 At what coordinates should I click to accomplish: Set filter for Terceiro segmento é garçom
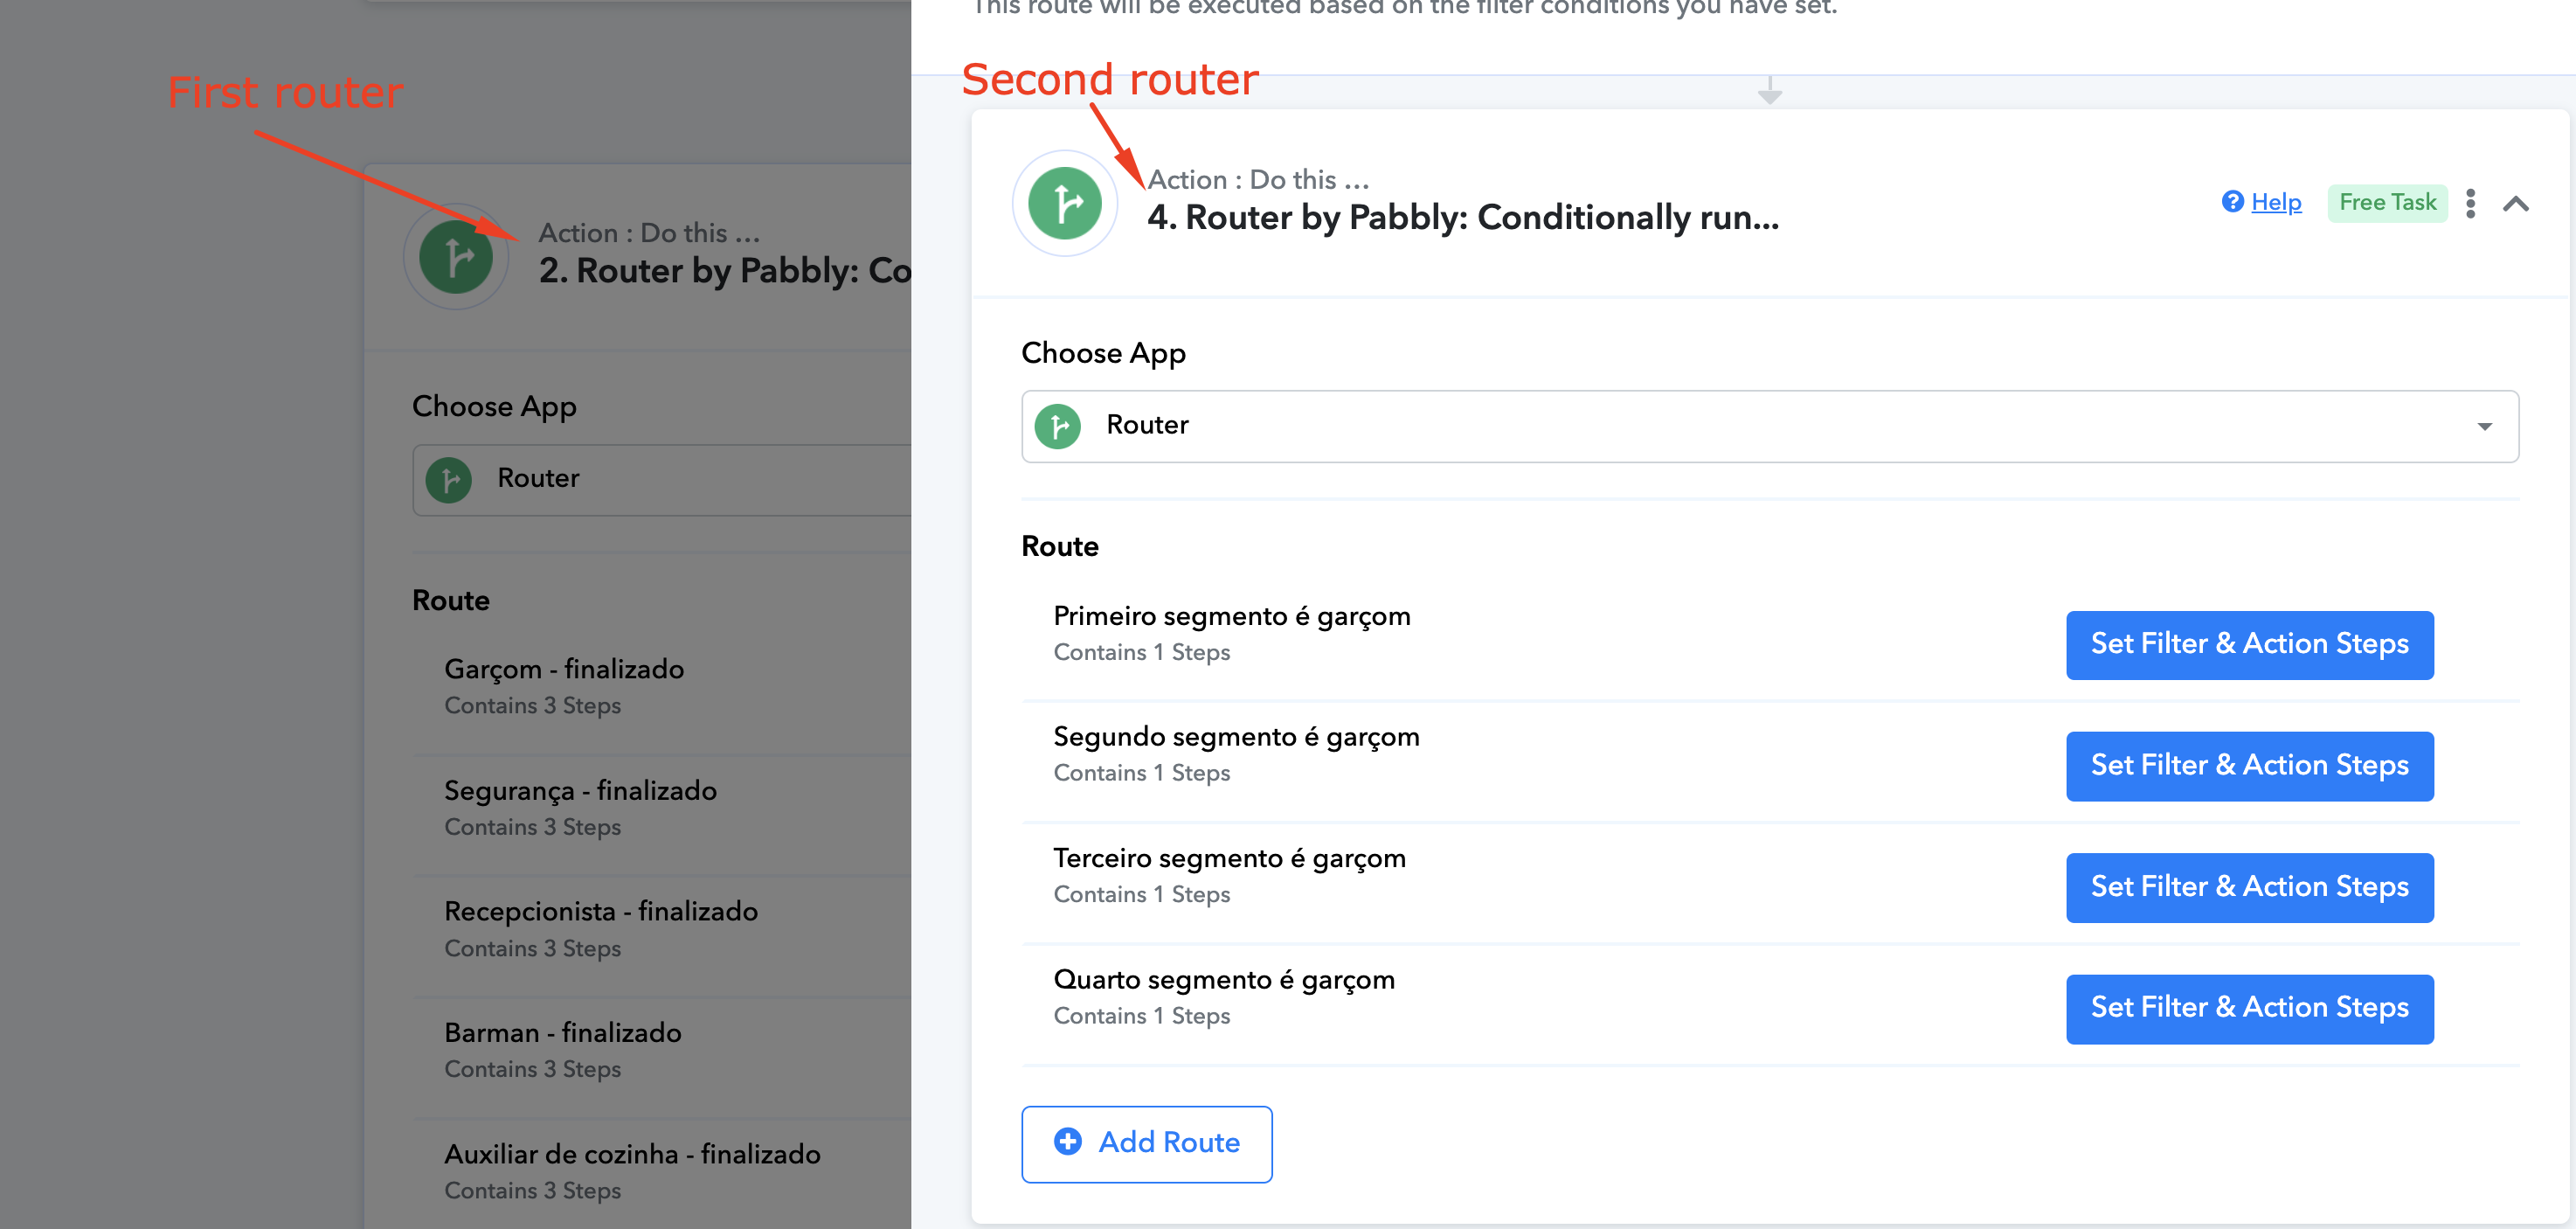point(2250,888)
